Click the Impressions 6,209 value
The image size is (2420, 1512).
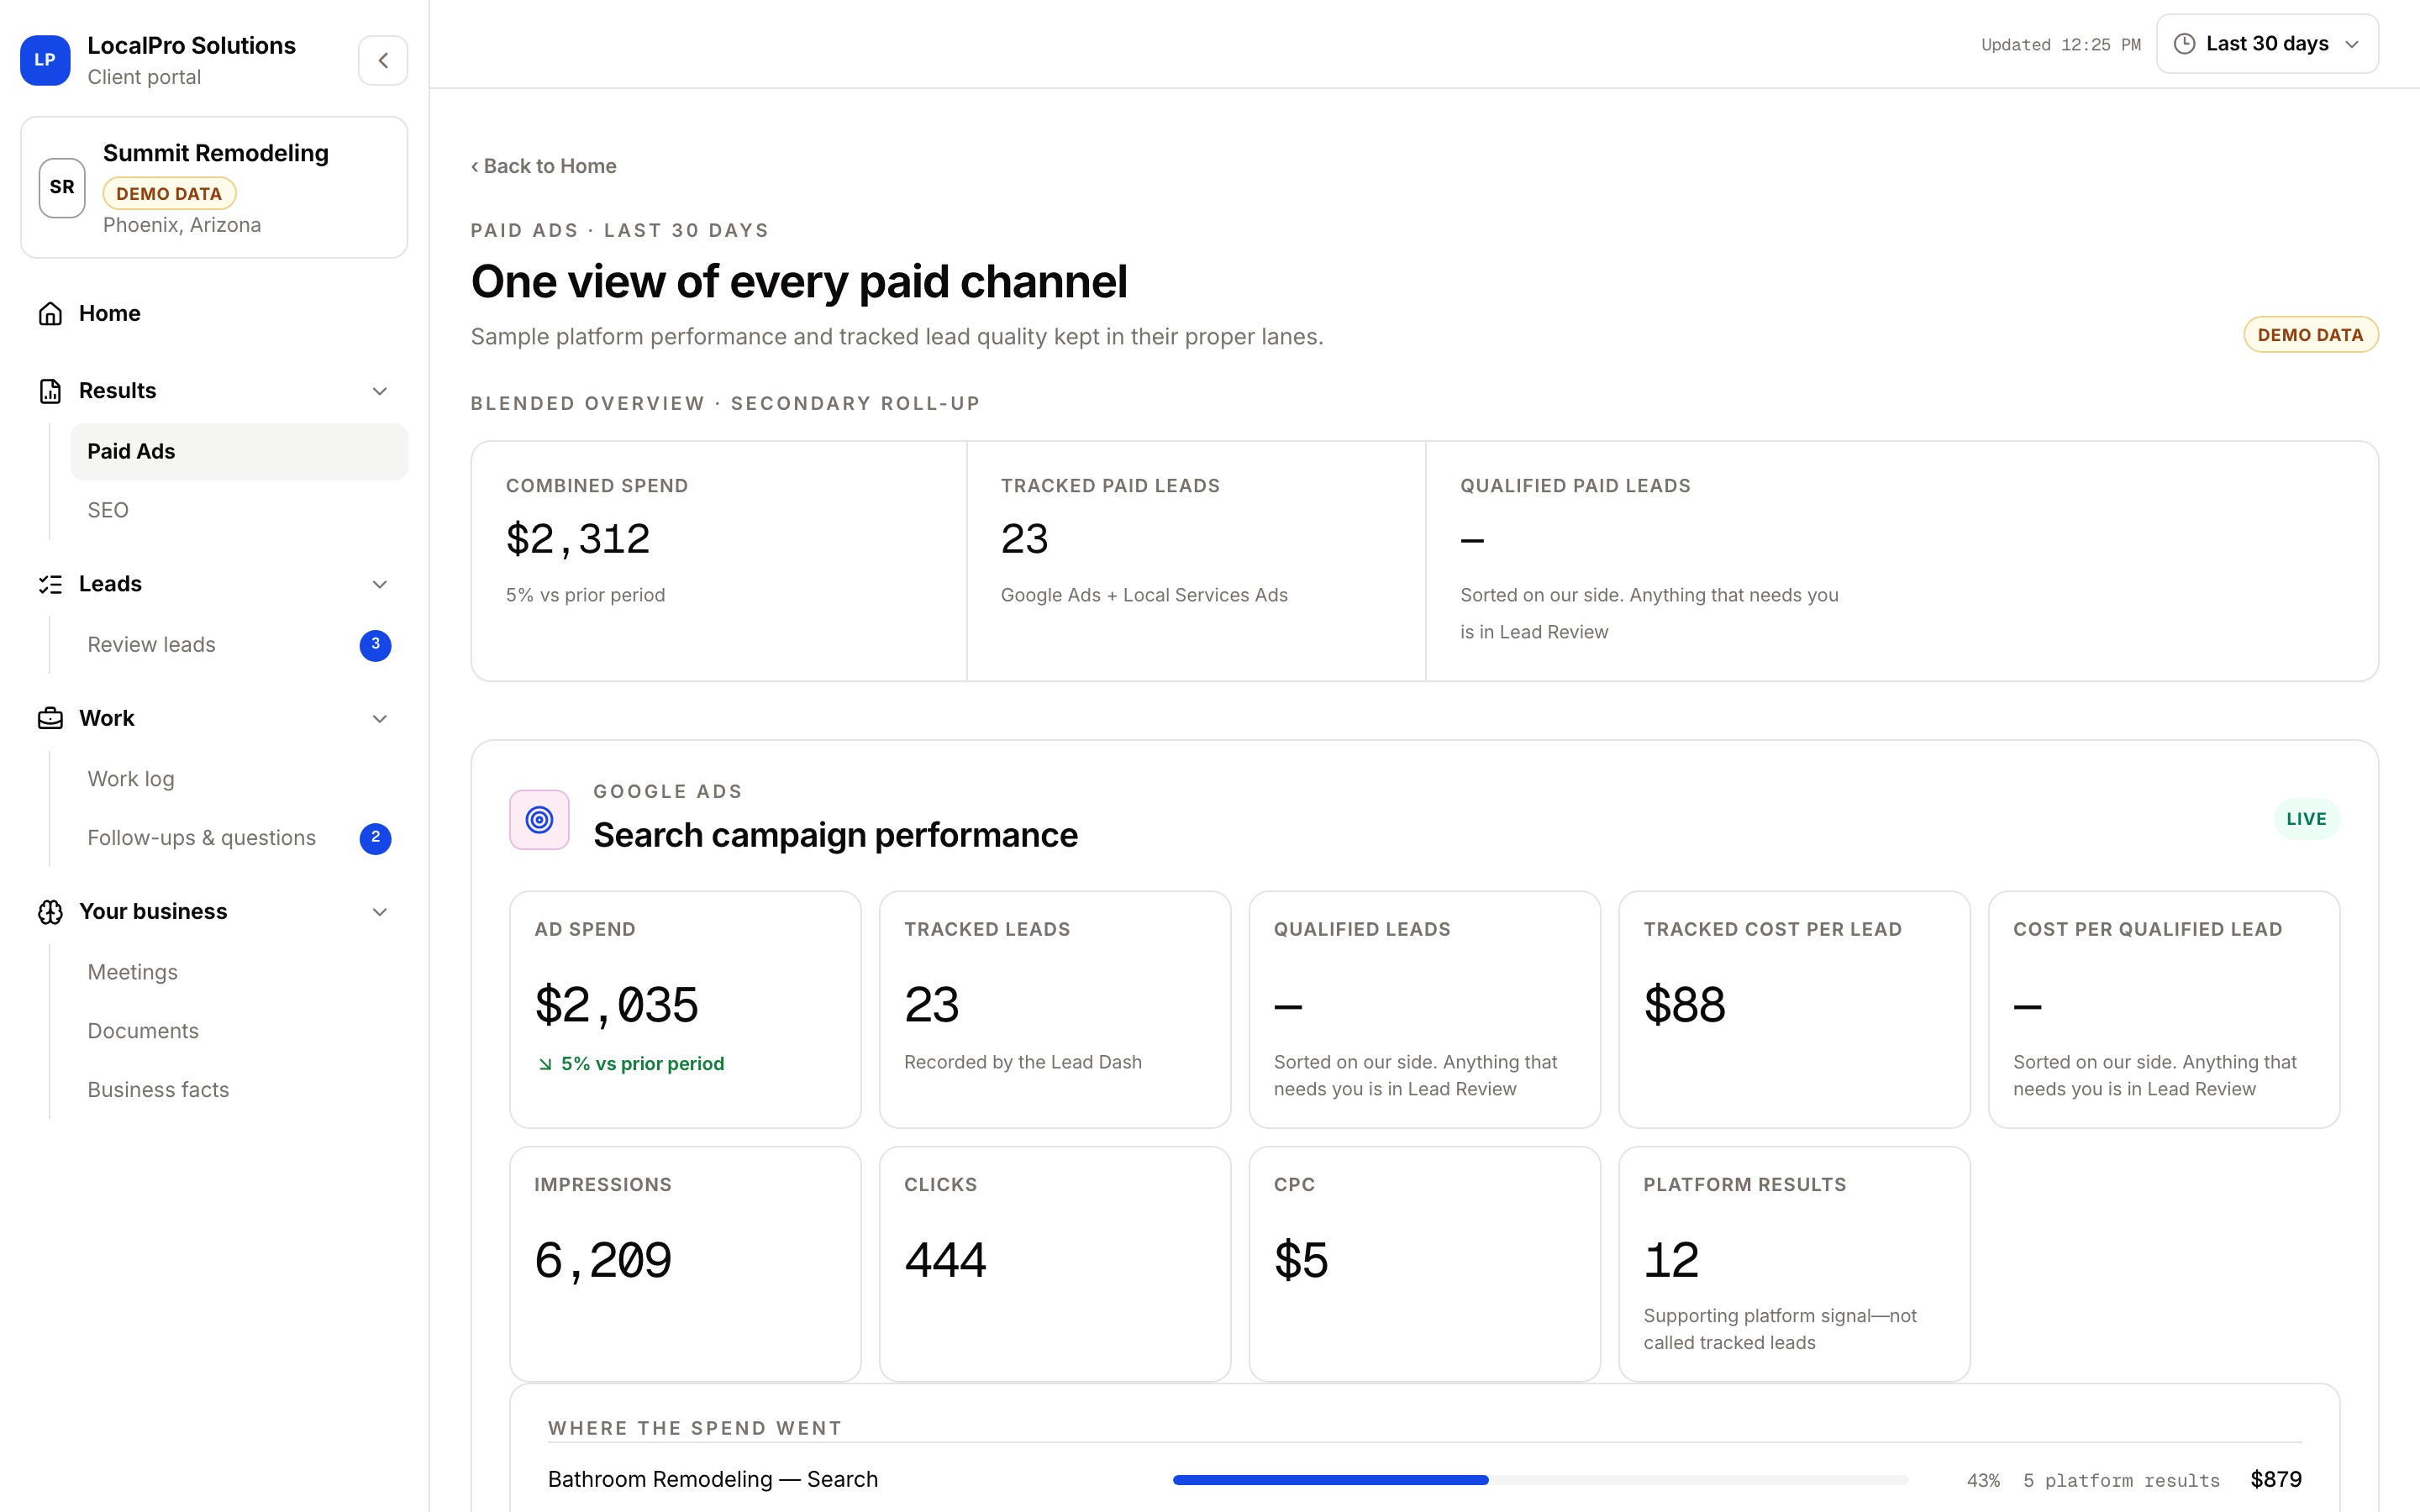pos(603,1260)
